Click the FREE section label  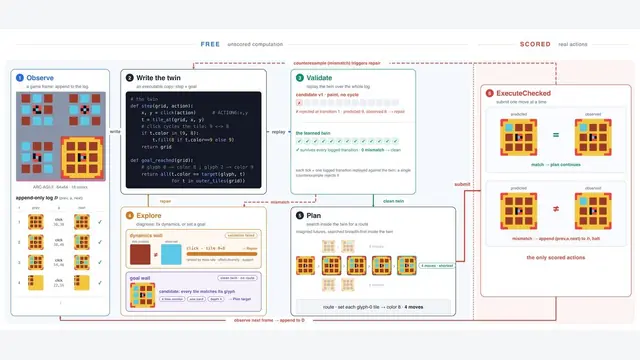210,44
